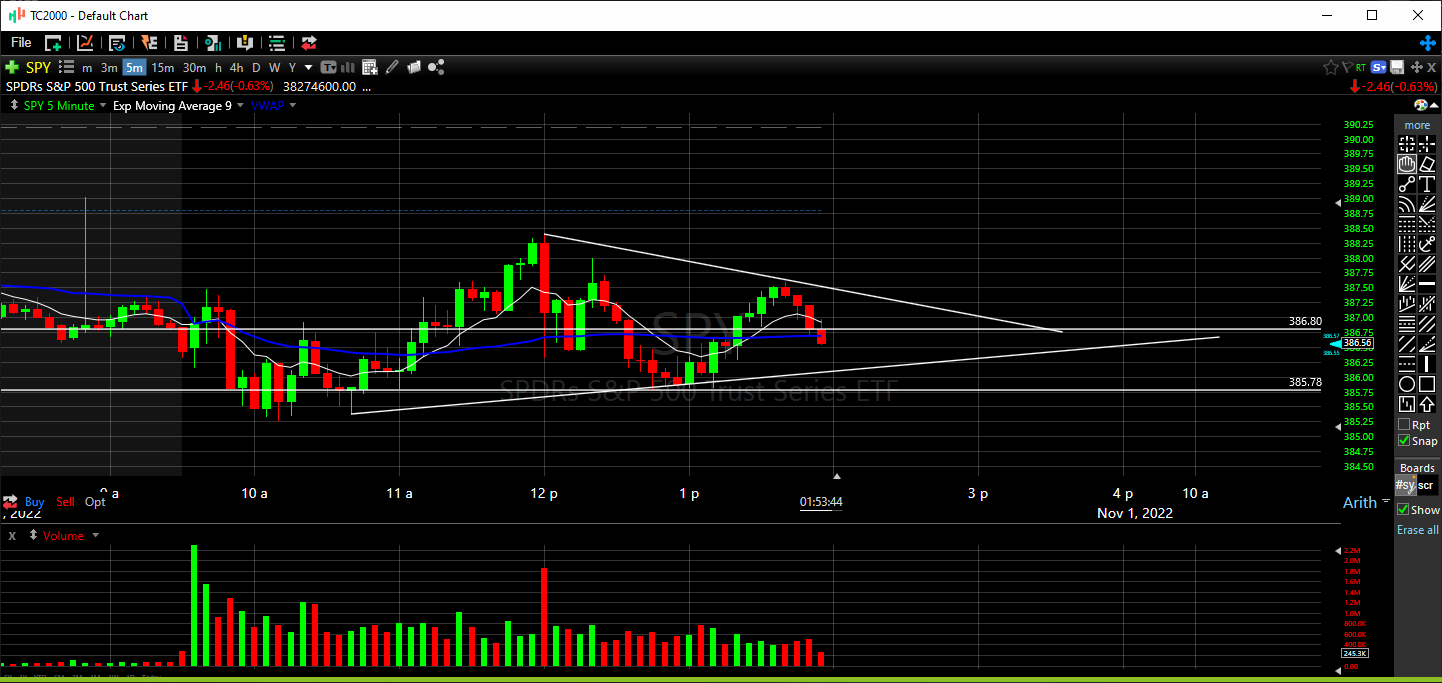Click the chart template 'T' icon

click(x=328, y=67)
